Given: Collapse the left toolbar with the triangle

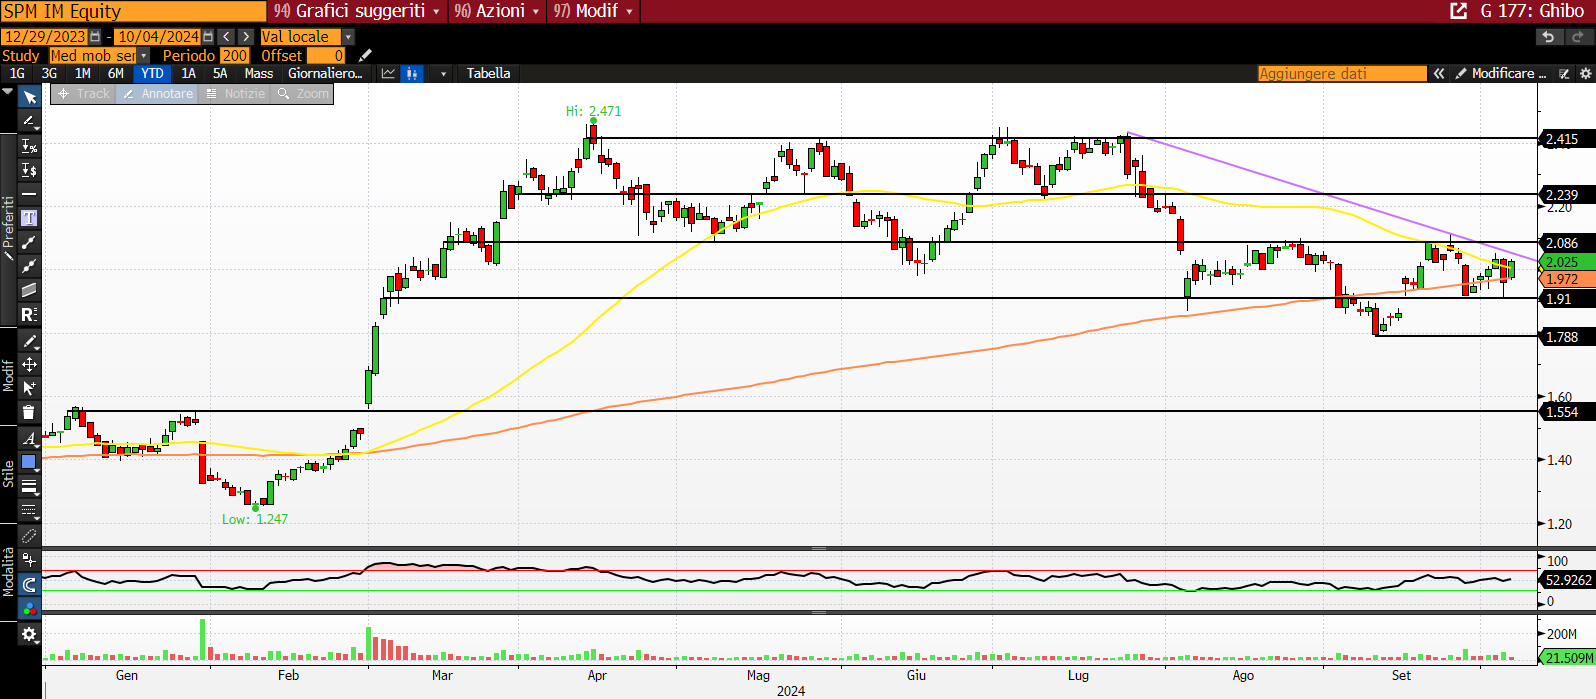Looking at the screenshot, I should pos(8,91).
